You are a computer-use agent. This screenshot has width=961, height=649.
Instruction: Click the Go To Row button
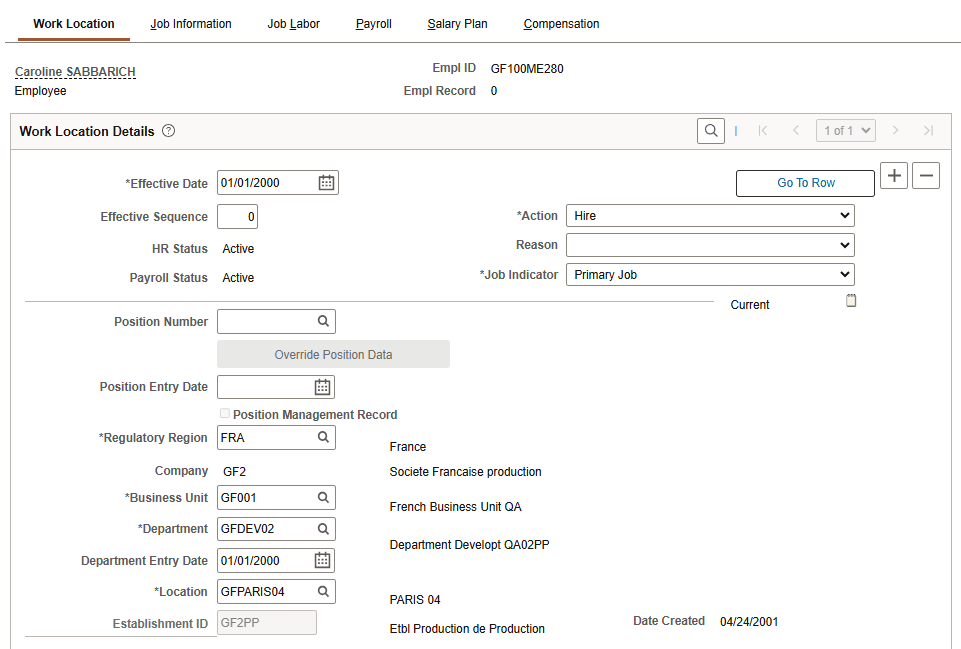pos(805,183)
